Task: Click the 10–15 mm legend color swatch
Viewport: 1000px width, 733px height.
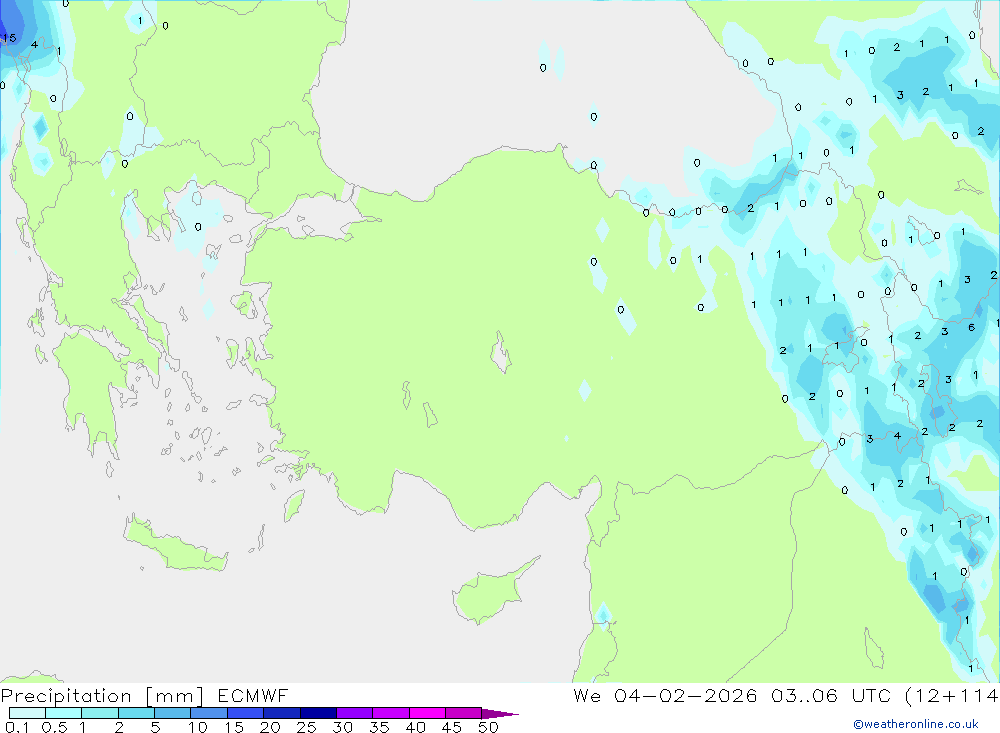Action: tap(209, 713)
